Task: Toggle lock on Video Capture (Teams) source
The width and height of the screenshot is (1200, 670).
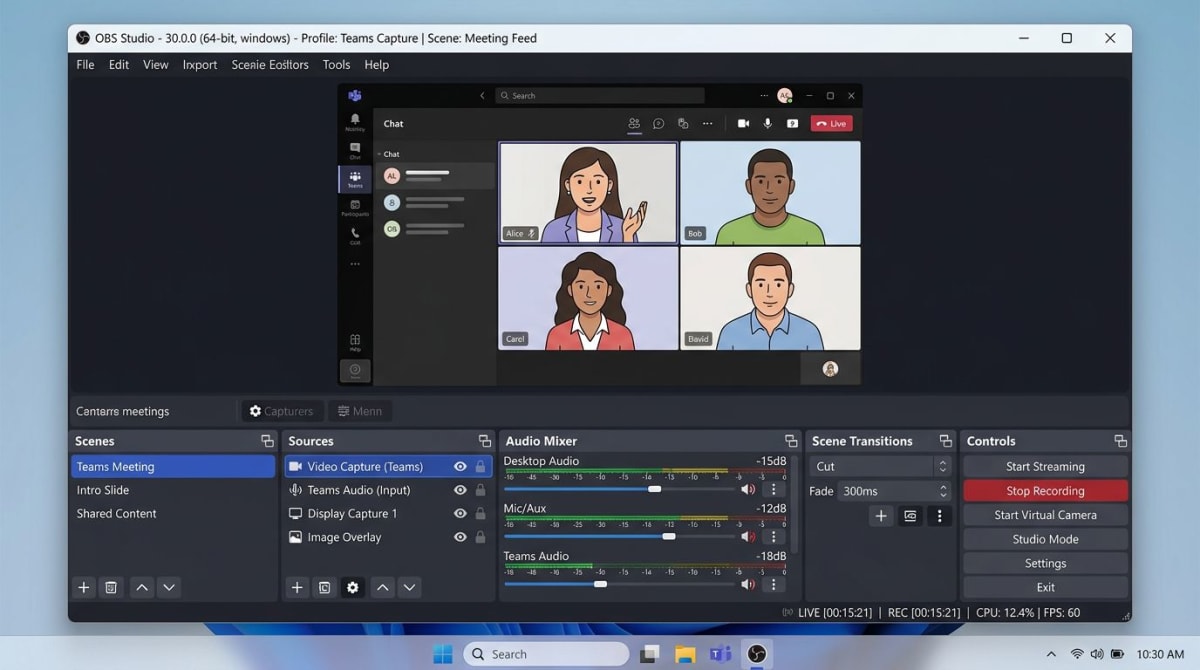Action: (x=481, y=466)
